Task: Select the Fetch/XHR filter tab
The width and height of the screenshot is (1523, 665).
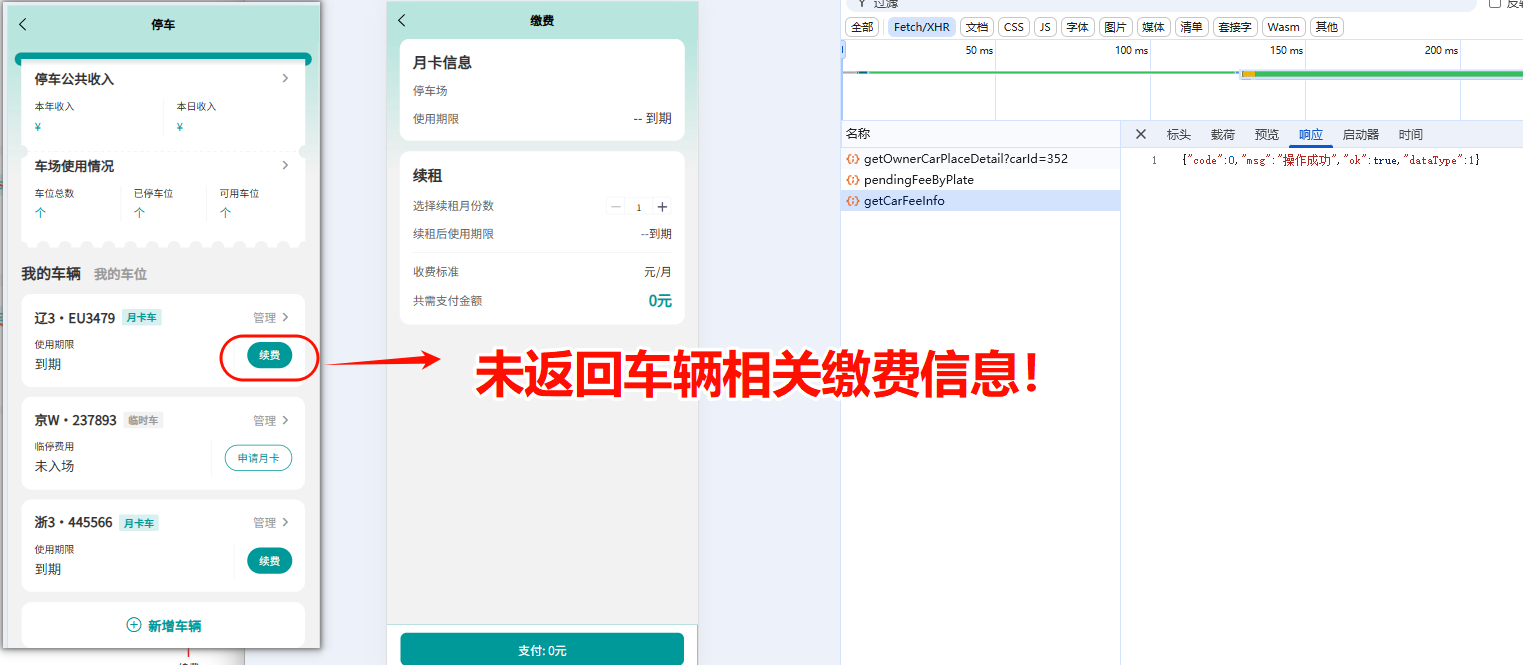Action: (921, 26)
